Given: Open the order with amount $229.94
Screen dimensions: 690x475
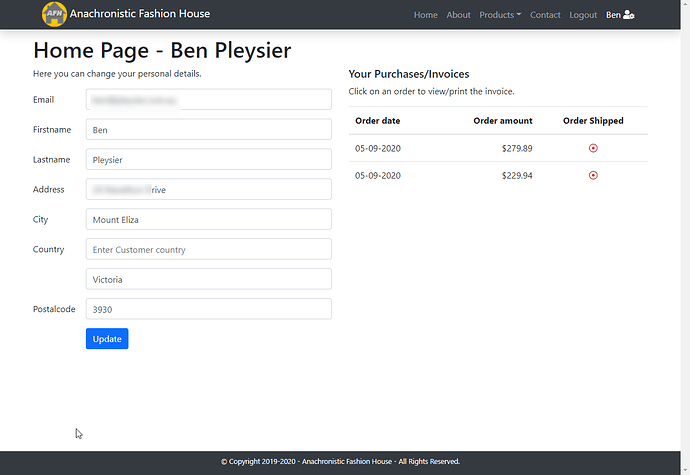Looking at the screenshot, I should tap(498, 176).
